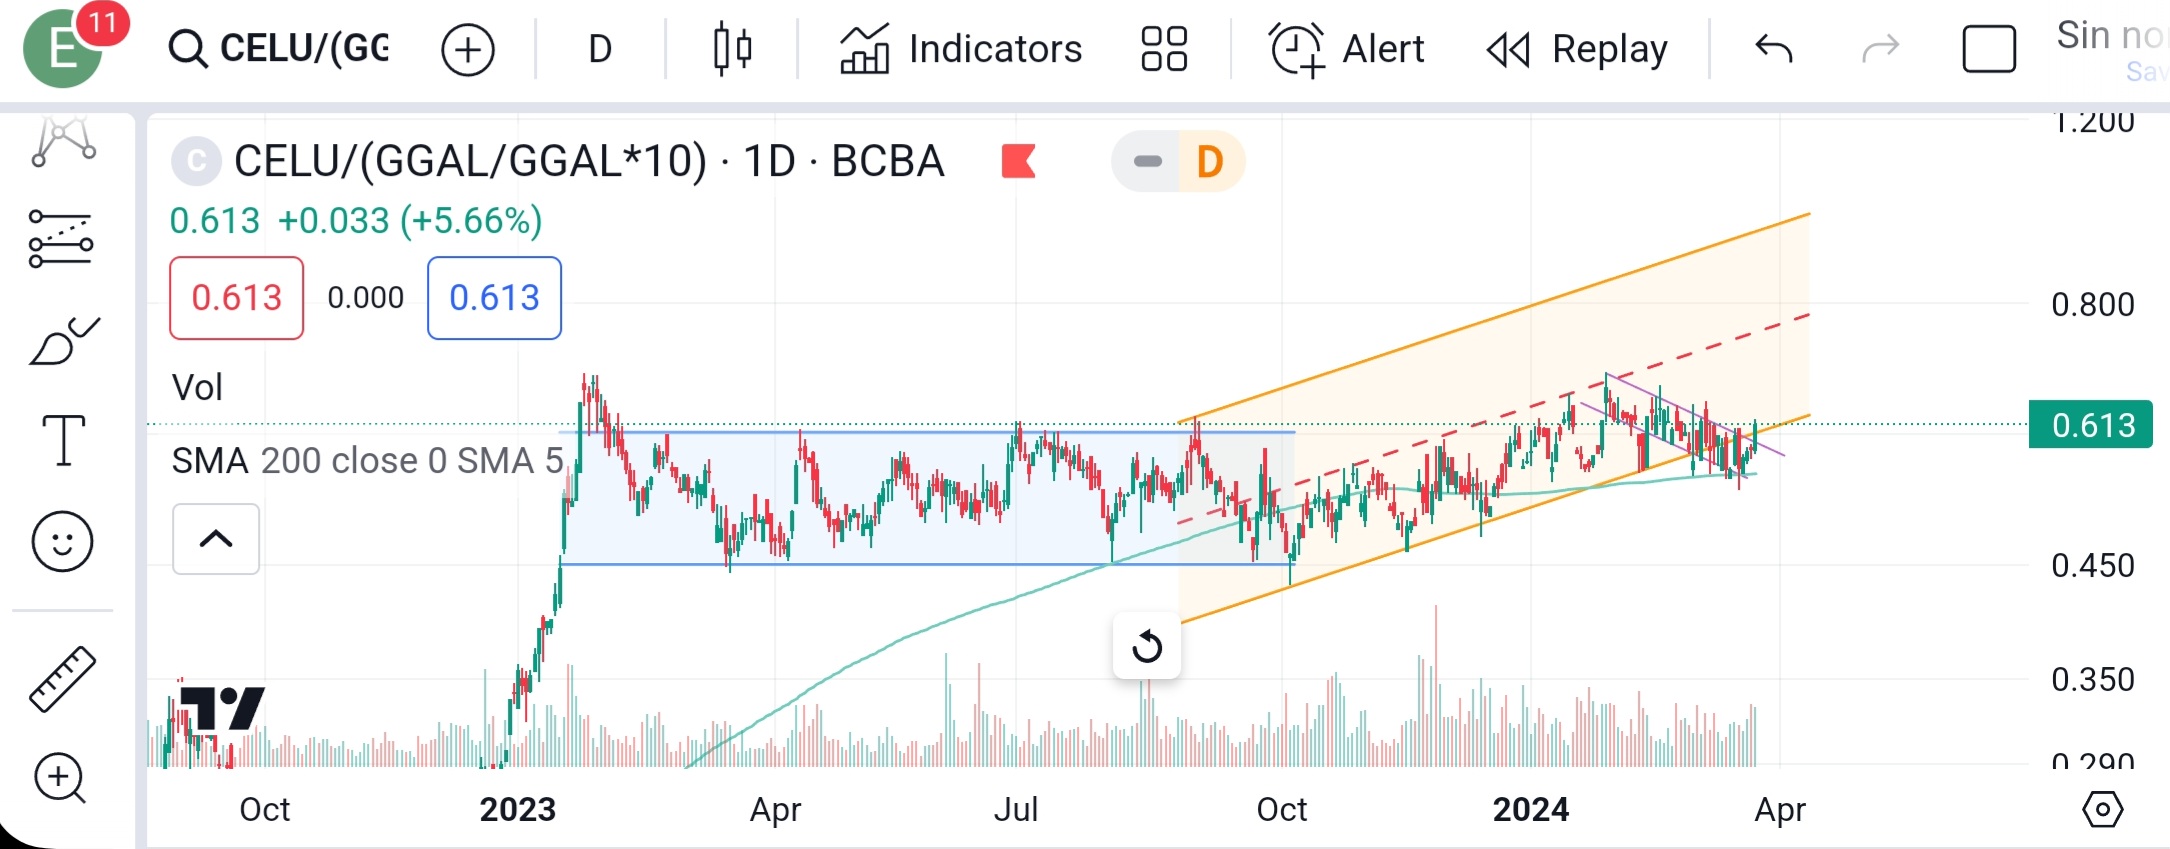The width and height of the screenshot is (2170, 849).
Task: Select the Text annotation tool
Action: tap(64, 441)
